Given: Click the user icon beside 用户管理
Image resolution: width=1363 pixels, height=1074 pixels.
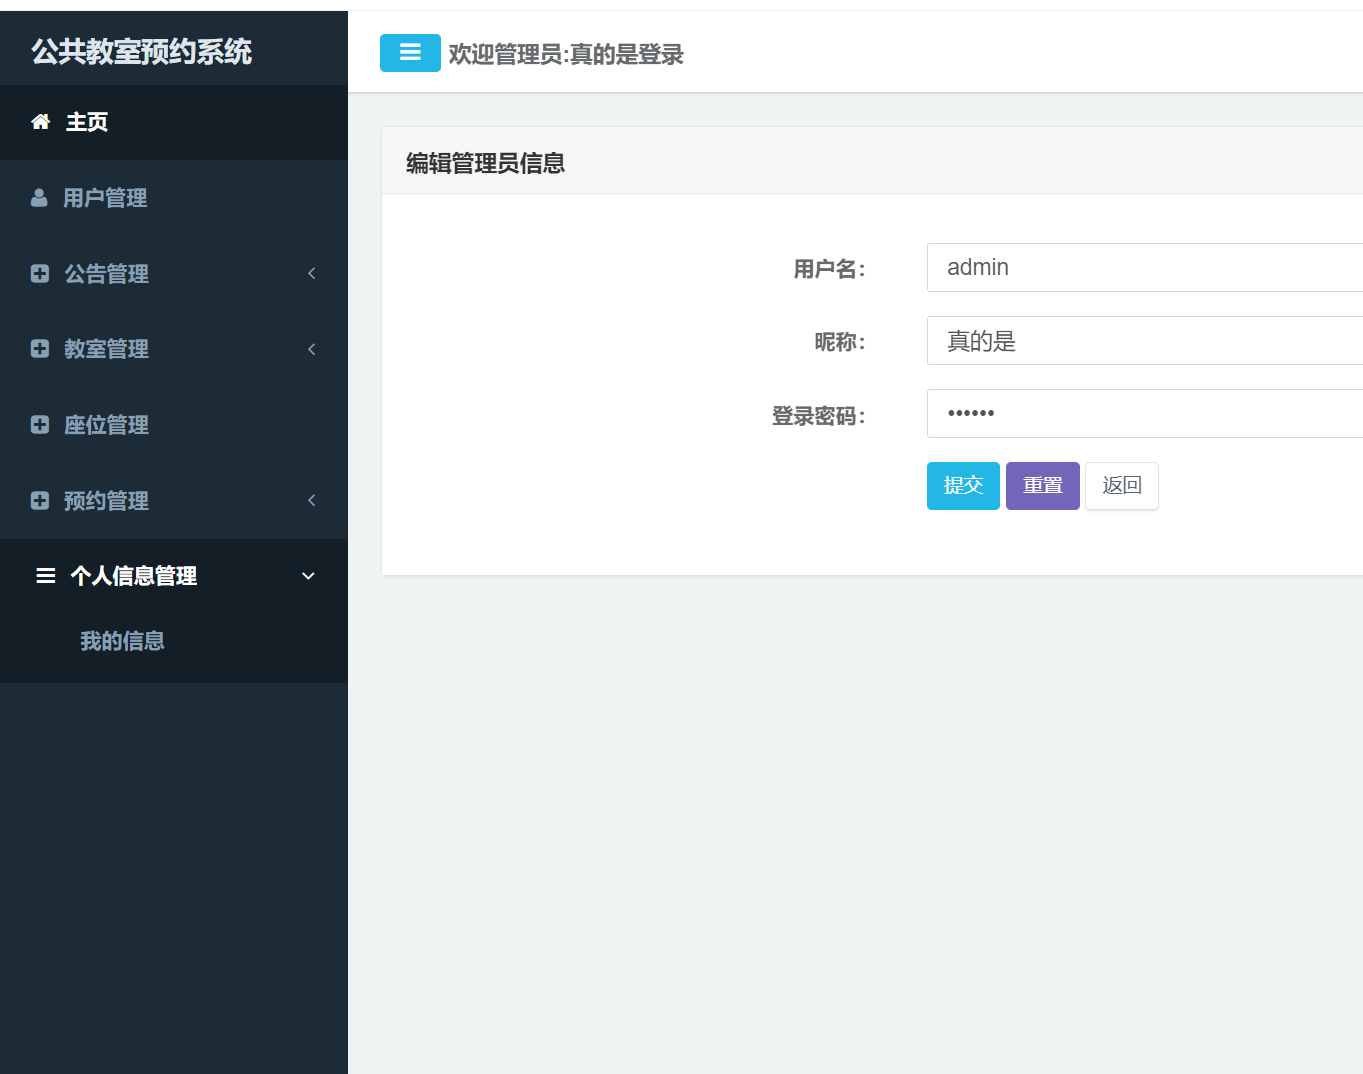Looking at the screenshot, I should 39,198.
